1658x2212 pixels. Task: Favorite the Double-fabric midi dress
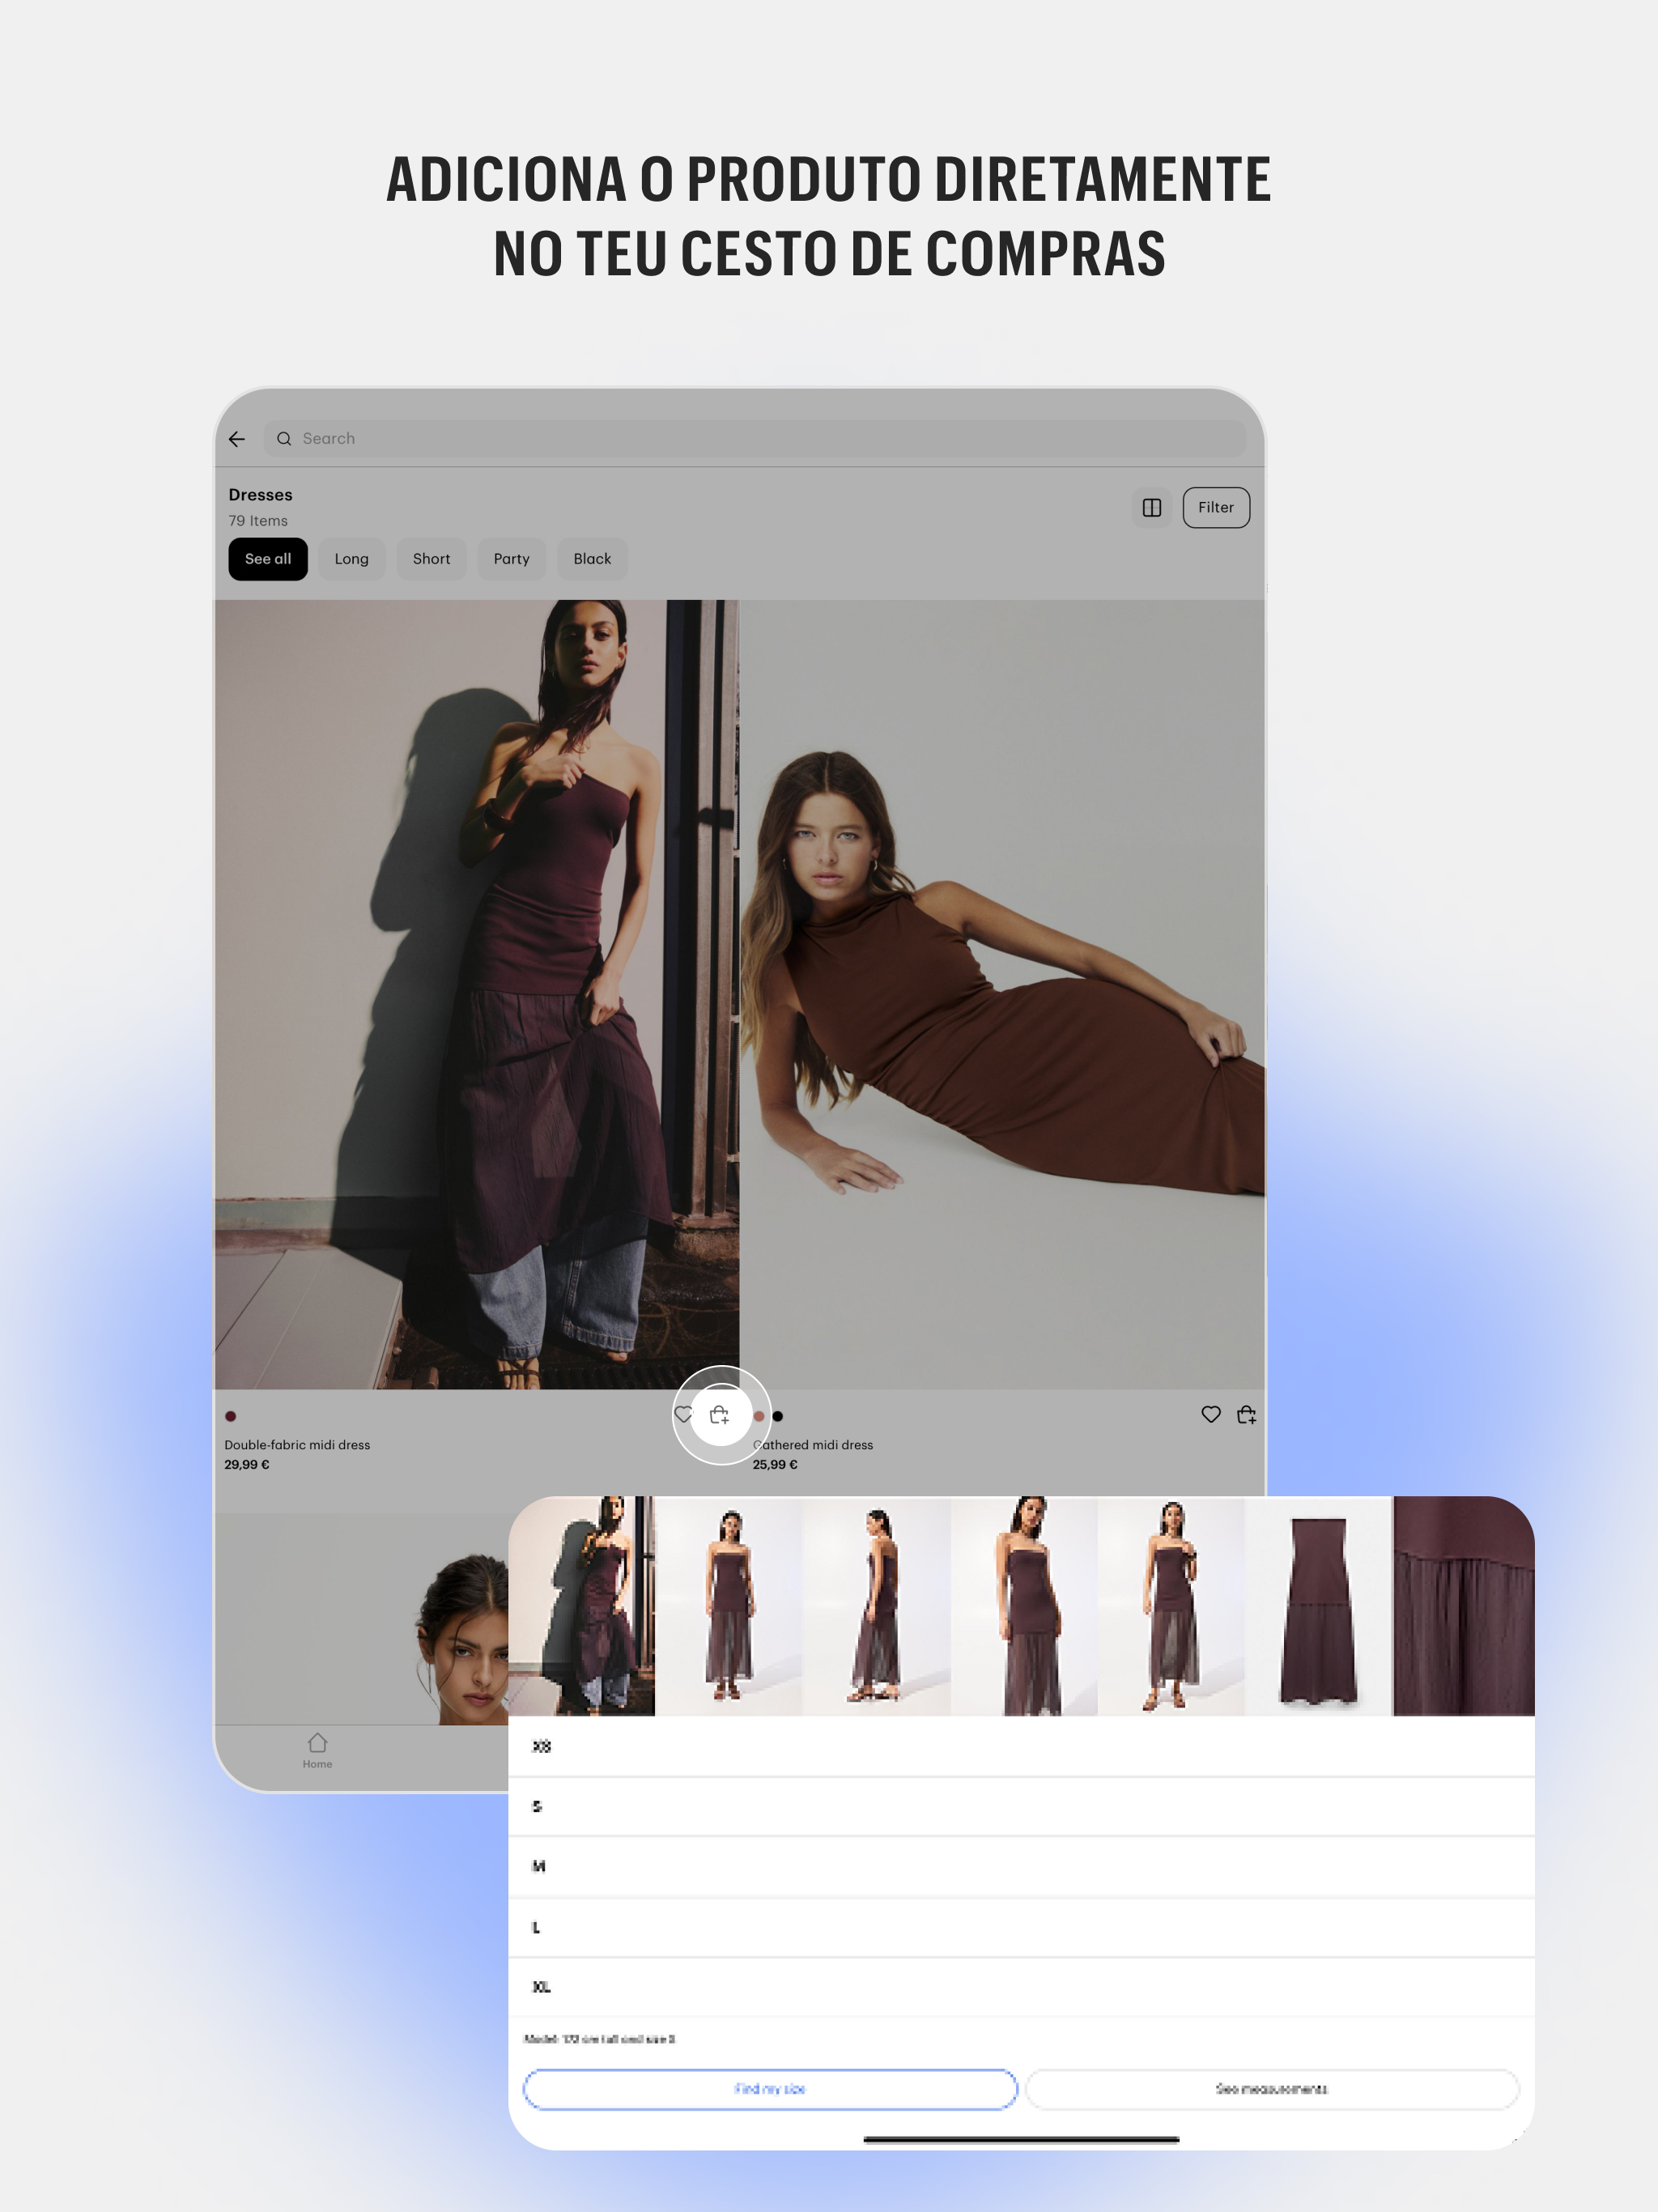click(x=683, y=1414)
